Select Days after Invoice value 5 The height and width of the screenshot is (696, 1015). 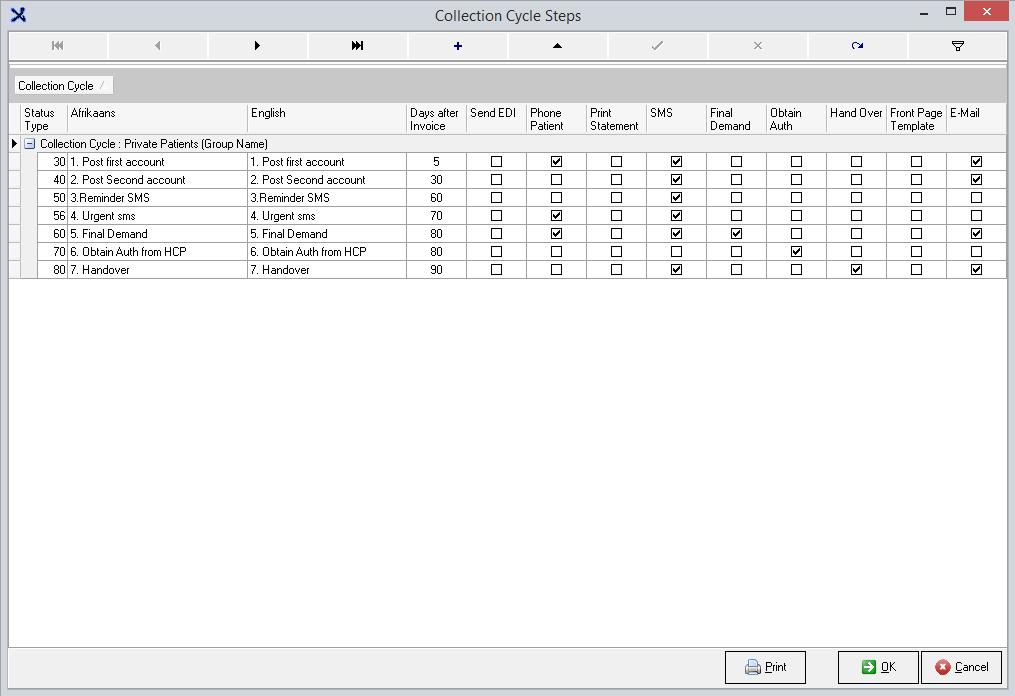[x=436, y=162]
